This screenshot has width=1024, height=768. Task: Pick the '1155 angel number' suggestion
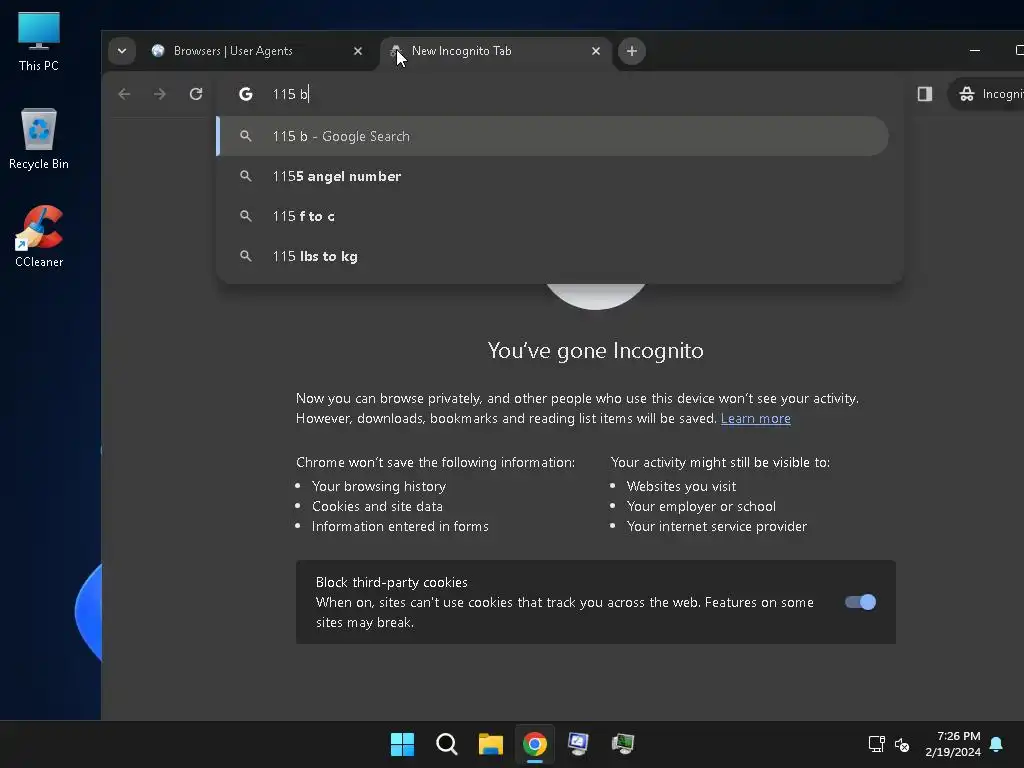[x=552, y=176]
